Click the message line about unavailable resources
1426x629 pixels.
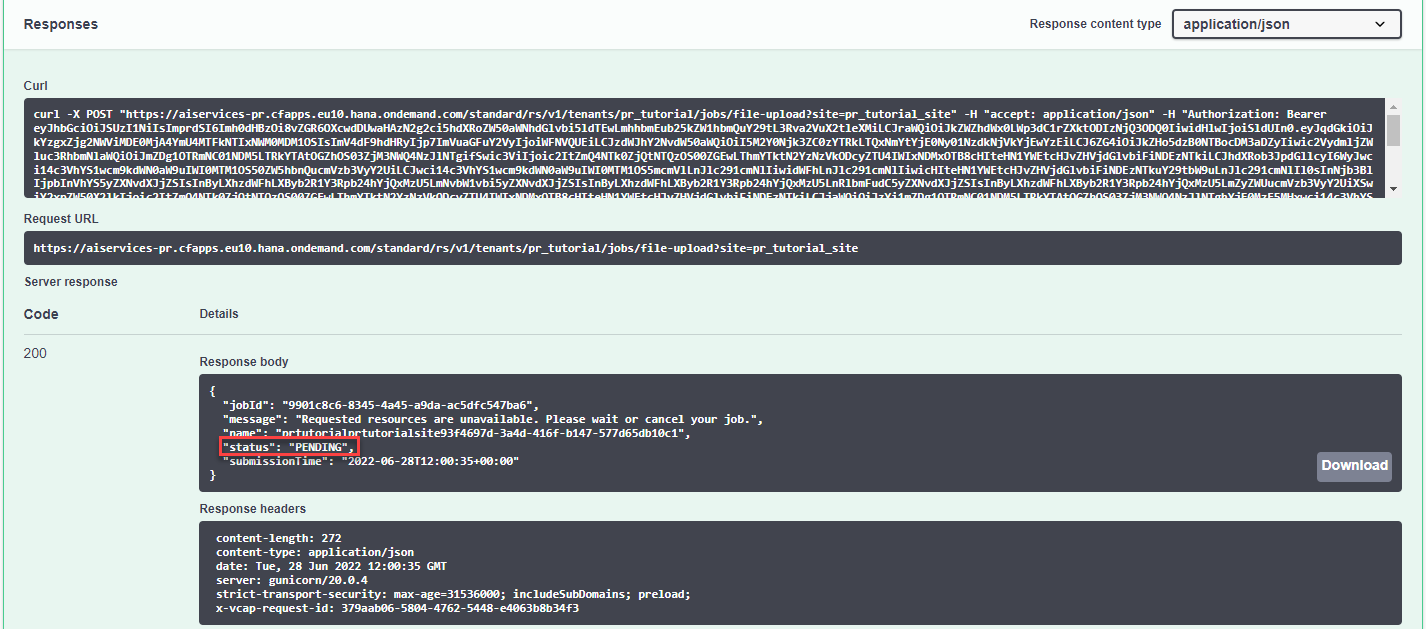pyautogui.click(x=491, y=419)
